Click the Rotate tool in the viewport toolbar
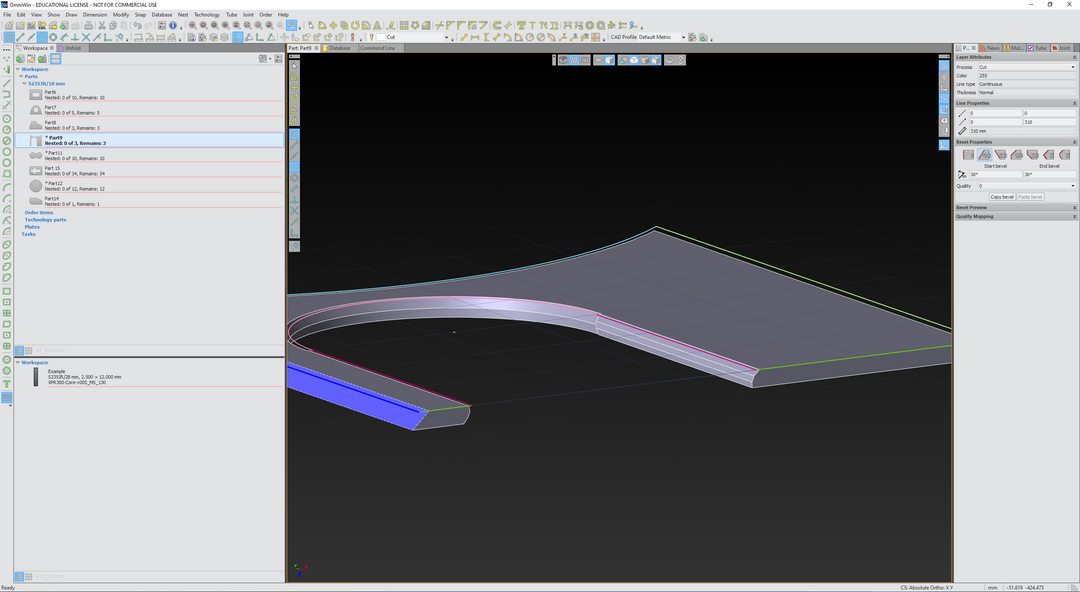 point(295,99)
